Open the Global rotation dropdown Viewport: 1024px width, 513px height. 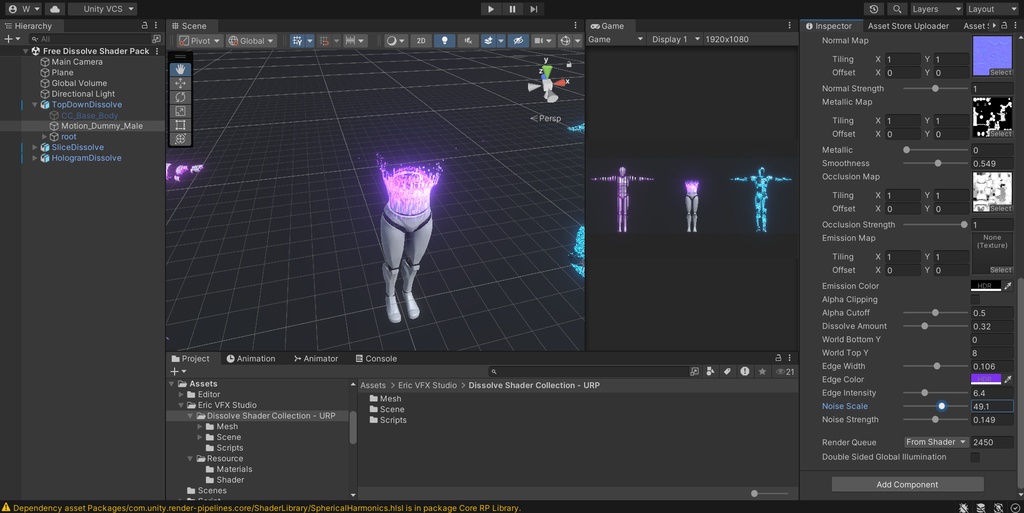tap(251, 40)
